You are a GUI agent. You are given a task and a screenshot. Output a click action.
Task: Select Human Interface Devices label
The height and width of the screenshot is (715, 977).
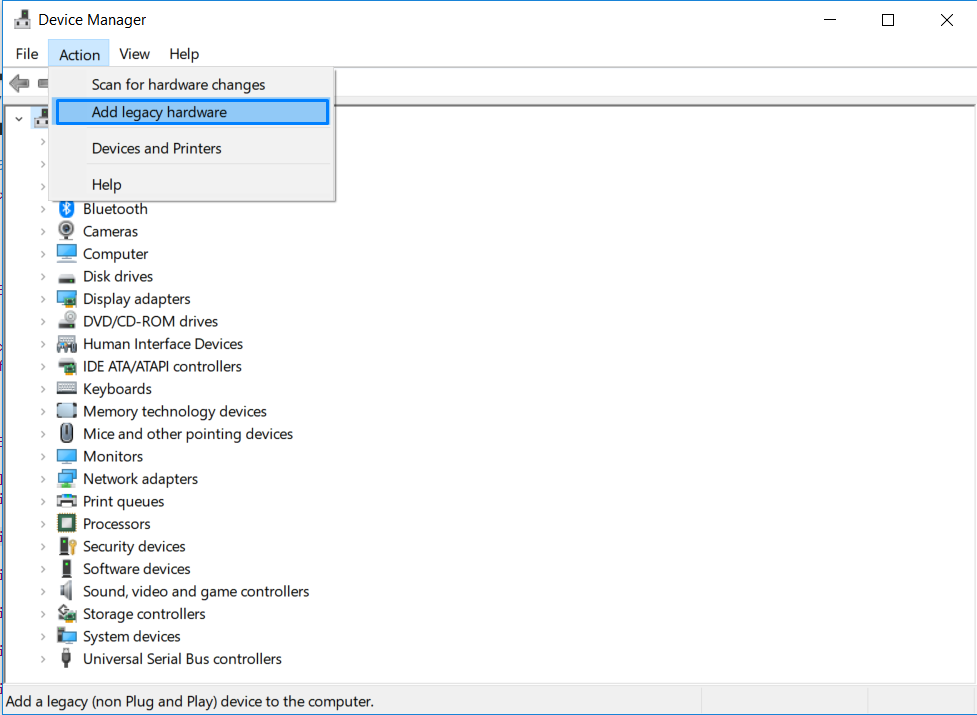[163, 344]
